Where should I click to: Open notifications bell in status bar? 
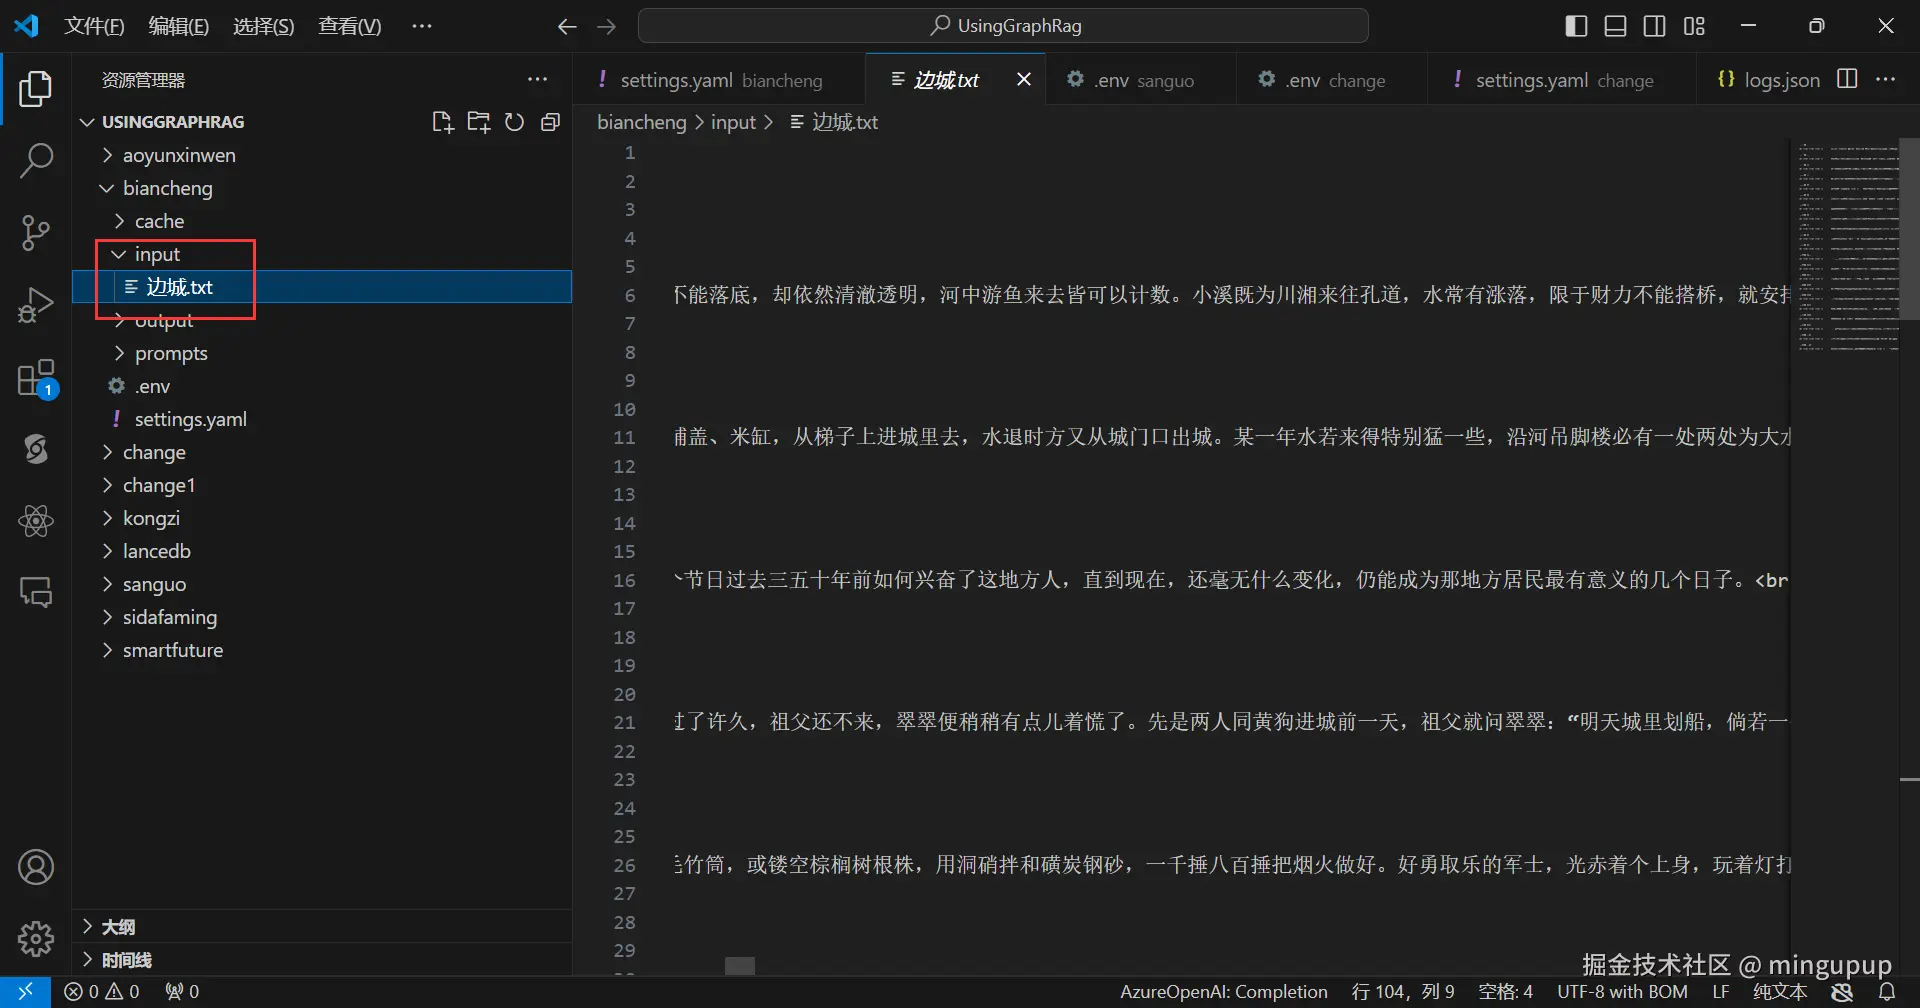[x=1887, y=991]
